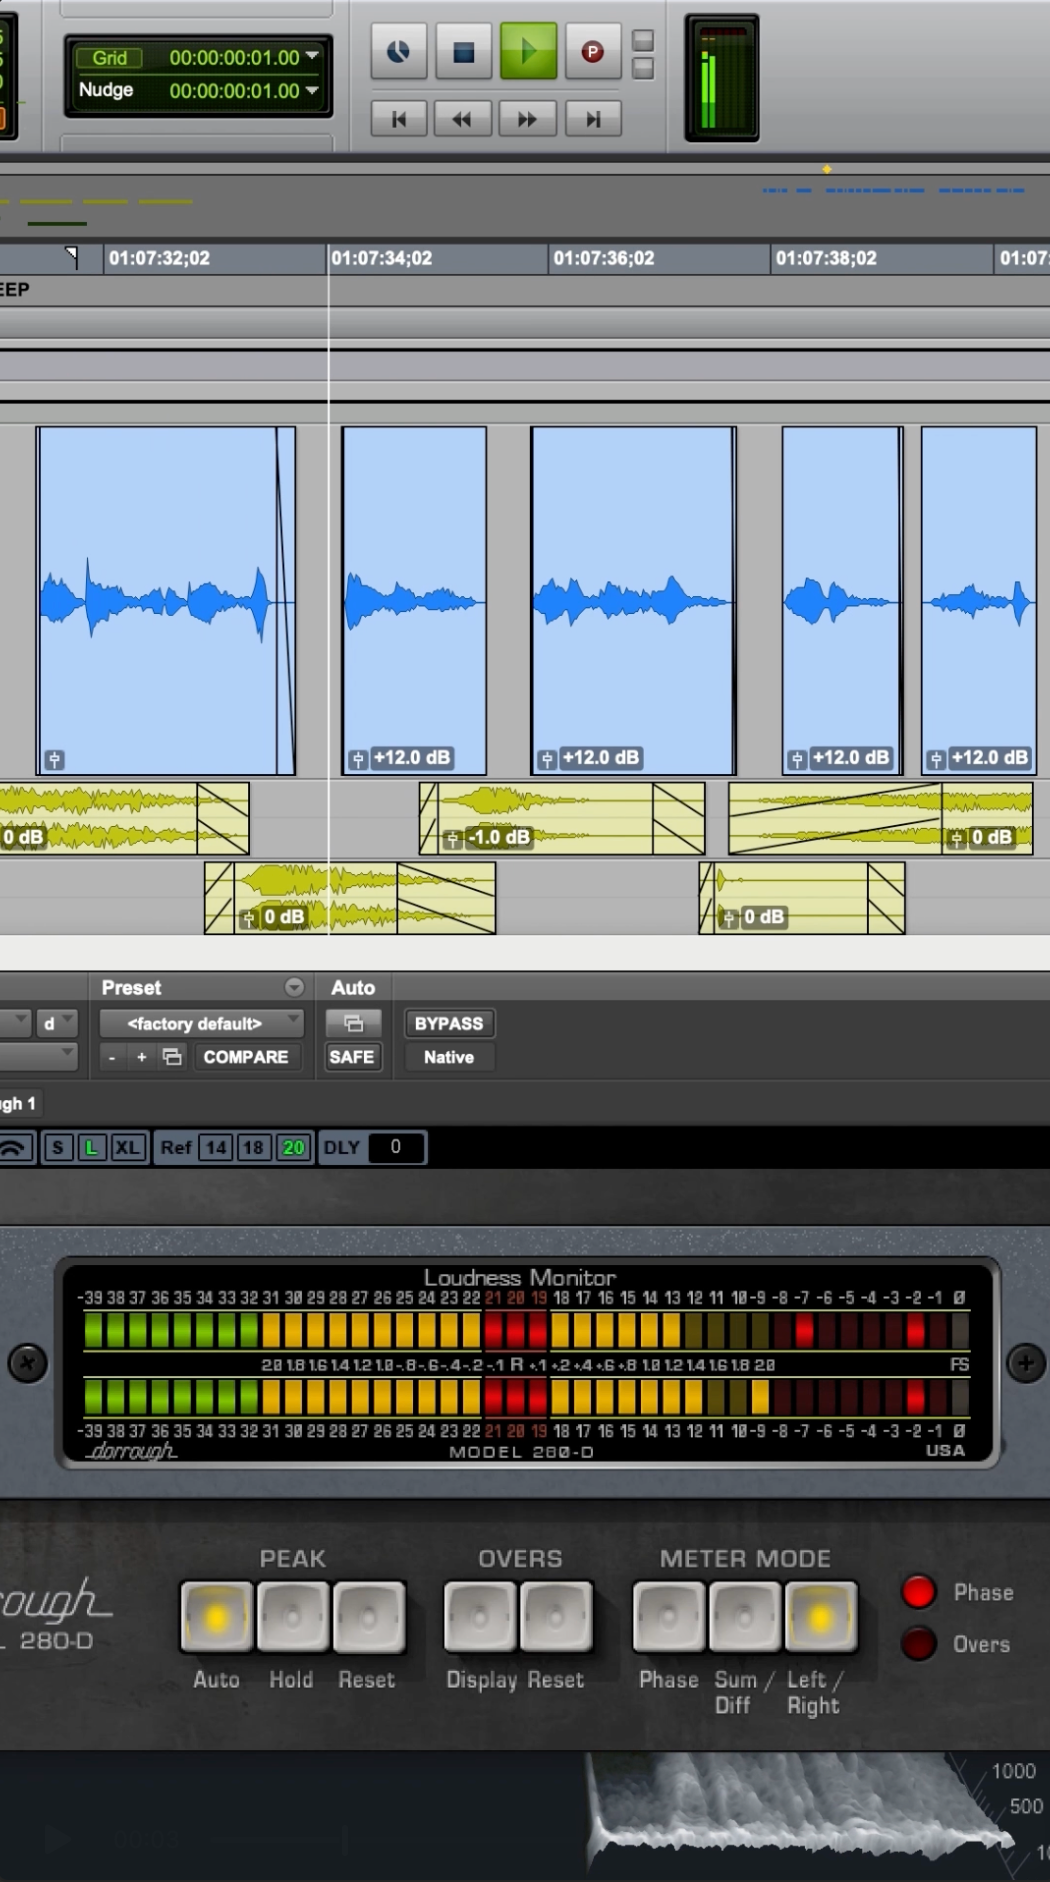
Task: Click clip gain fader icon on blue clip without dB value
Action: 55,760
